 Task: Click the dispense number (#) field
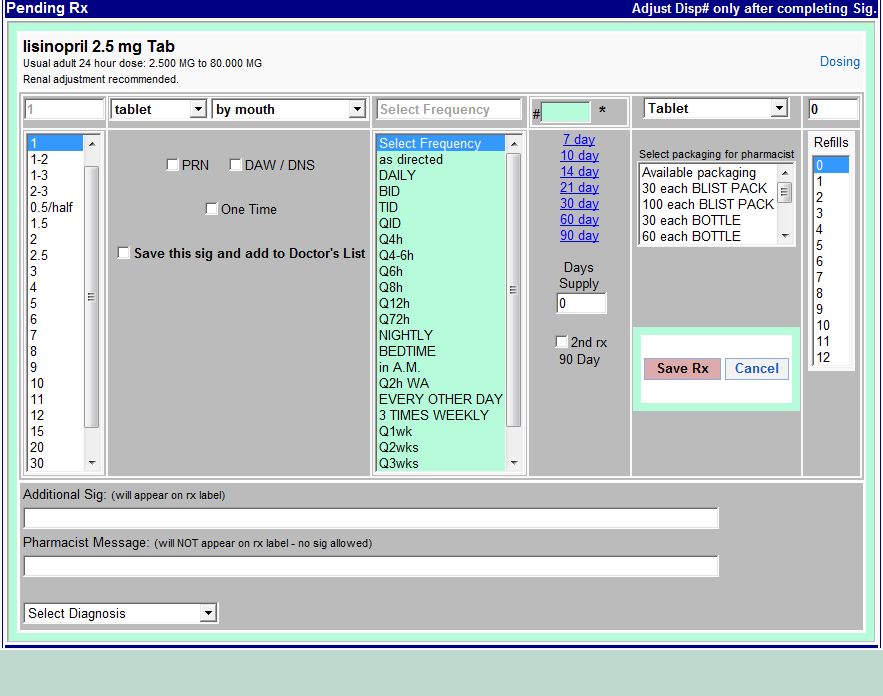tap(565, 112)
